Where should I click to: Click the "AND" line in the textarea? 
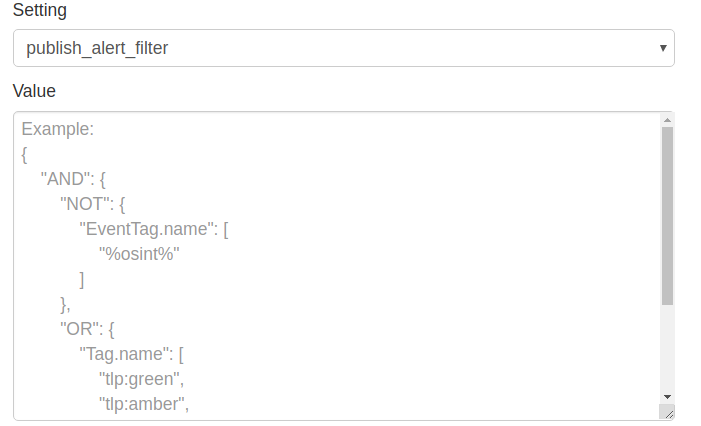pyautogui.click(x=73, y=179)
